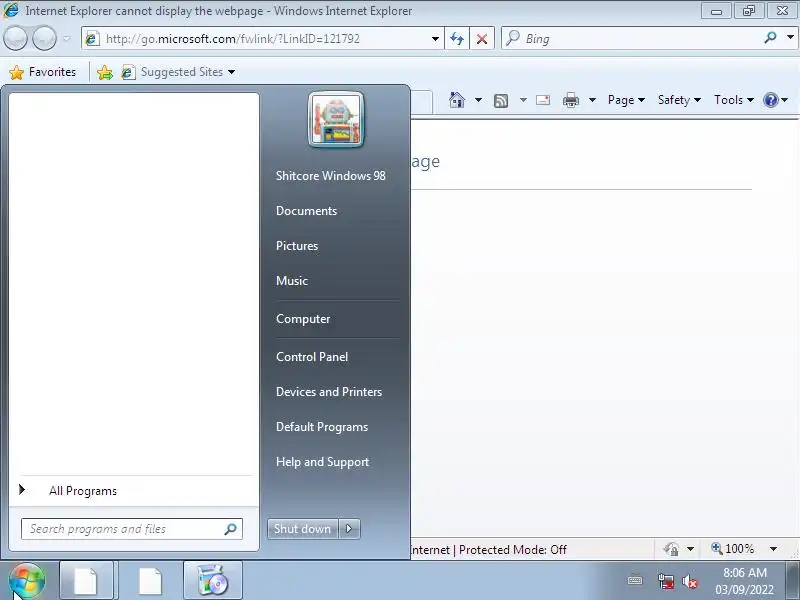The width and height of the screenshot is (800, 600).
Task: Open Shitcore Windows 98 user folder
Action: tap(331, 176)
